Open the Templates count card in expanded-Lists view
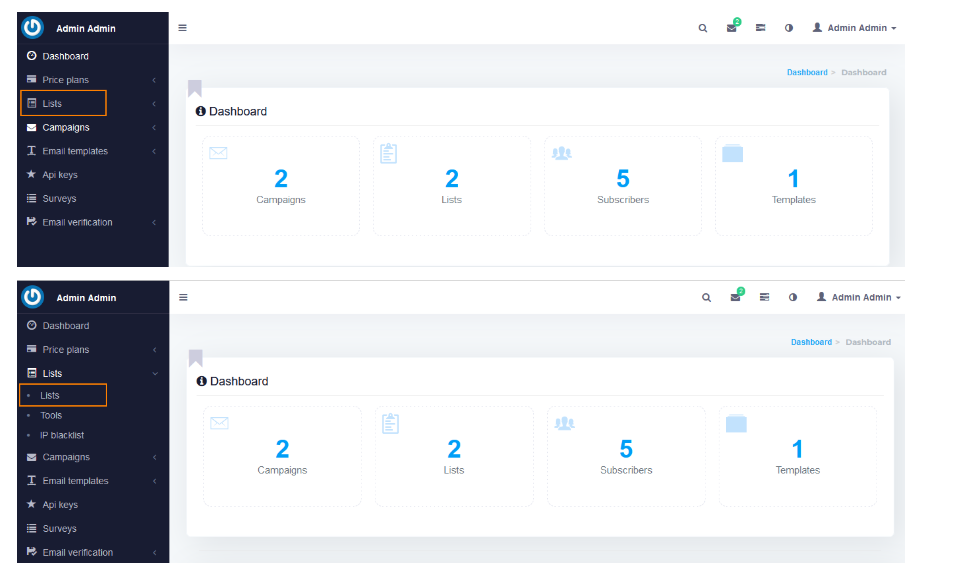This screenshot has width=961, height=577. 797,456
